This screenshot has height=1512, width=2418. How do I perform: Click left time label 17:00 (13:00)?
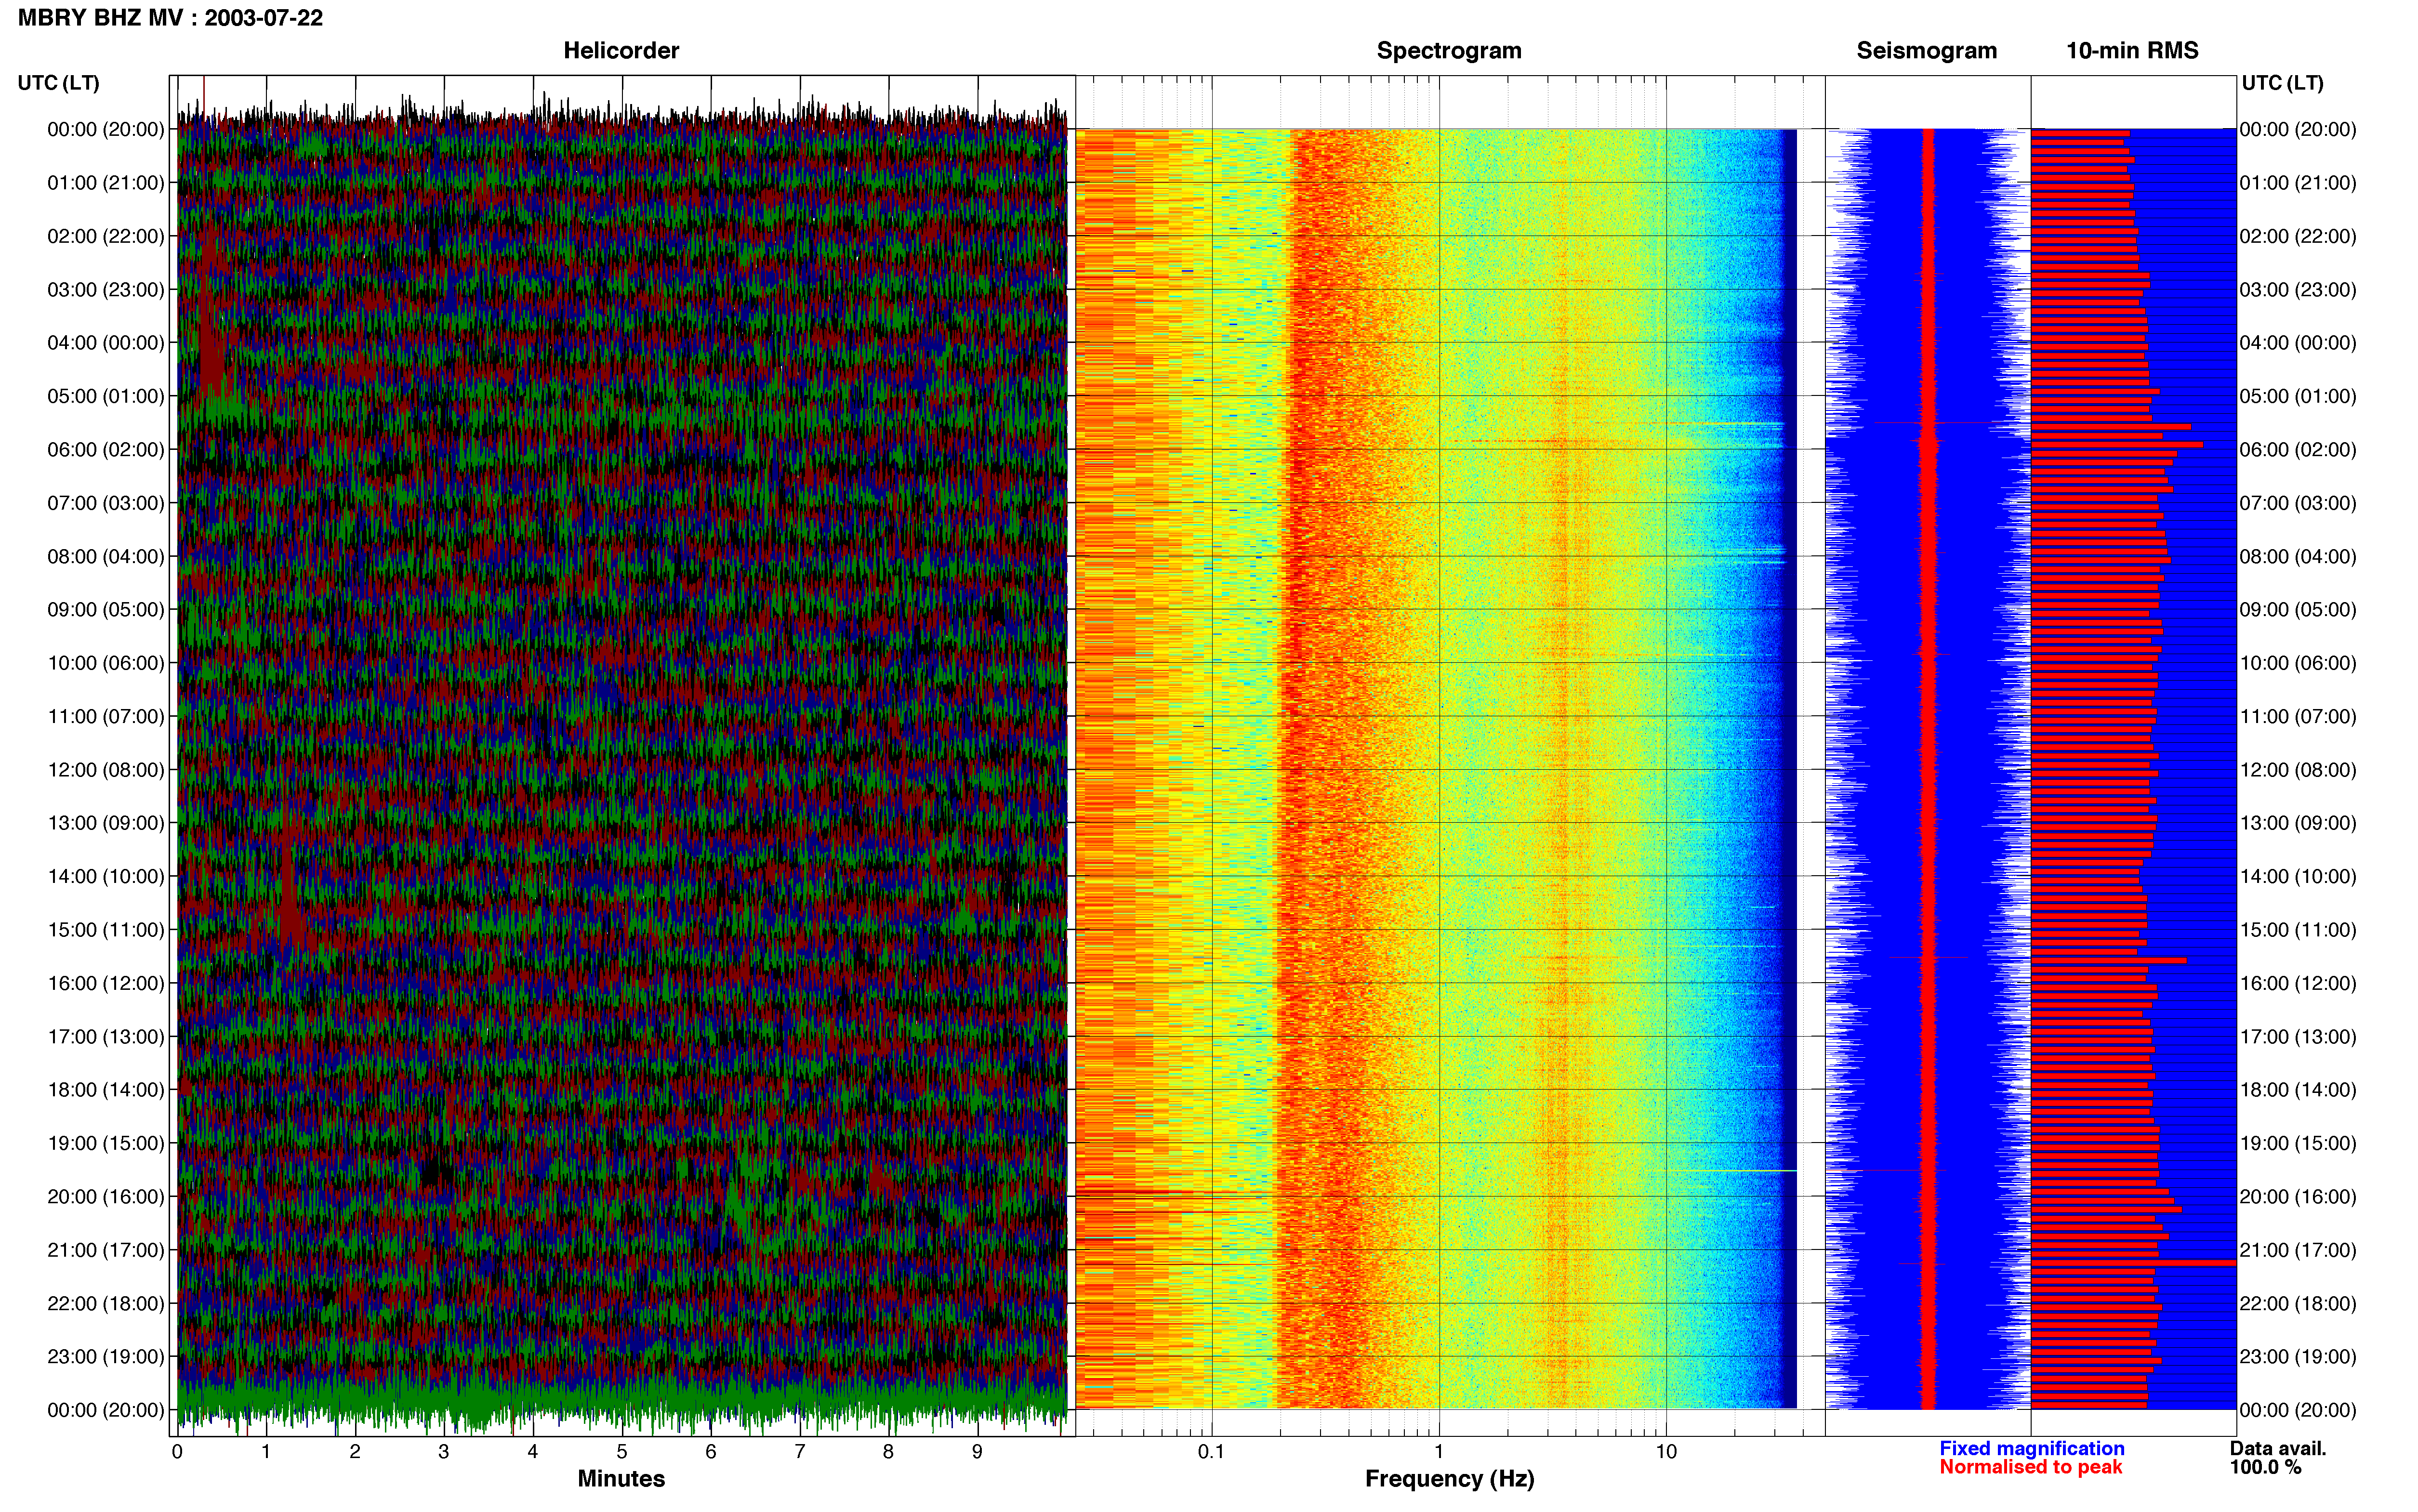tap(106, 1037)
